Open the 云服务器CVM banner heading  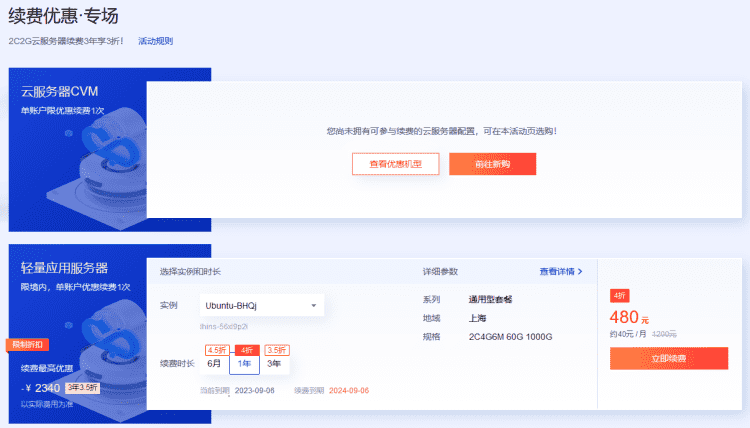60,92
